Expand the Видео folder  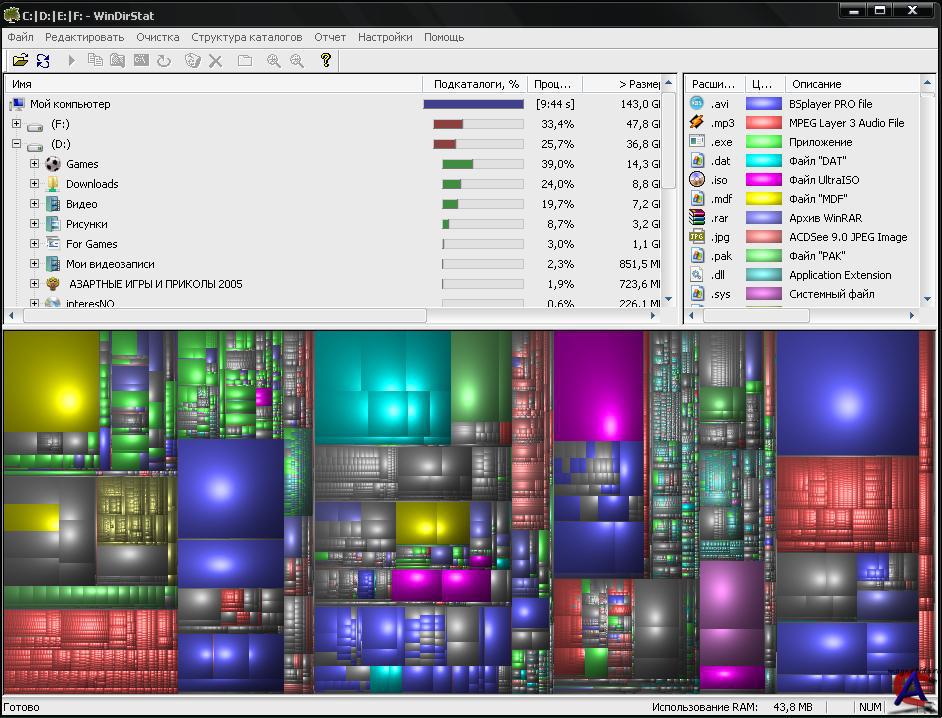click(34, 204)
